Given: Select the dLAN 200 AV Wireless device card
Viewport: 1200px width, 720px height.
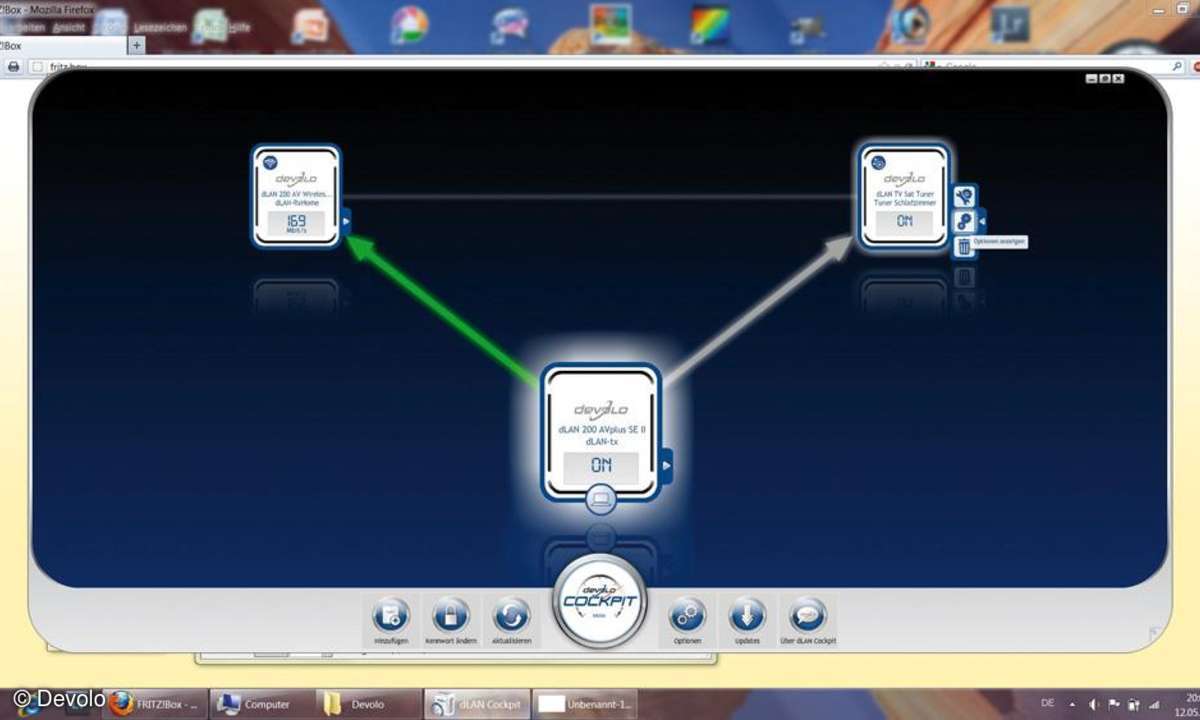Looking at the screenshot, I should point(296,196).
